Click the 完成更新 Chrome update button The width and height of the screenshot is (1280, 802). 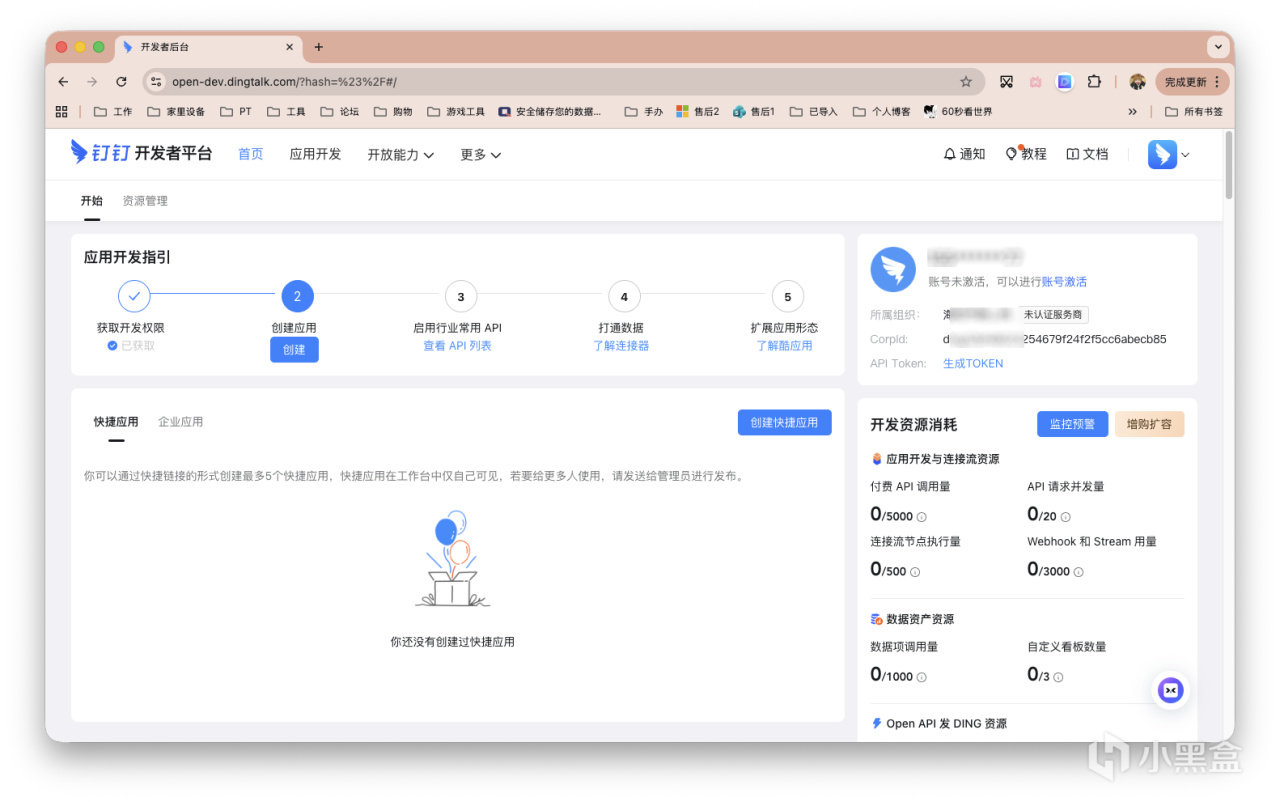pos(1191,82)
